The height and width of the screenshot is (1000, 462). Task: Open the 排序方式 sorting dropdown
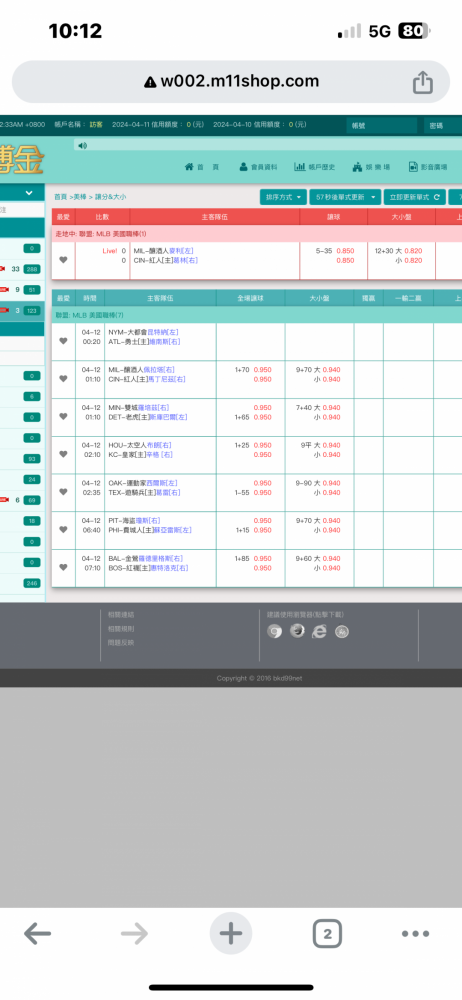pyautogui.click(x=283, y=197)
